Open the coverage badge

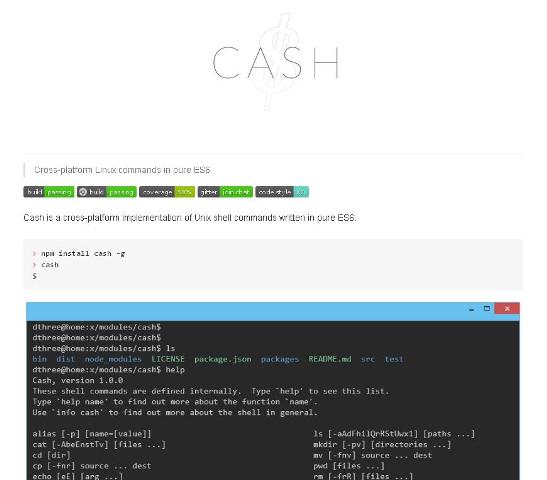[x=167, y=192]
